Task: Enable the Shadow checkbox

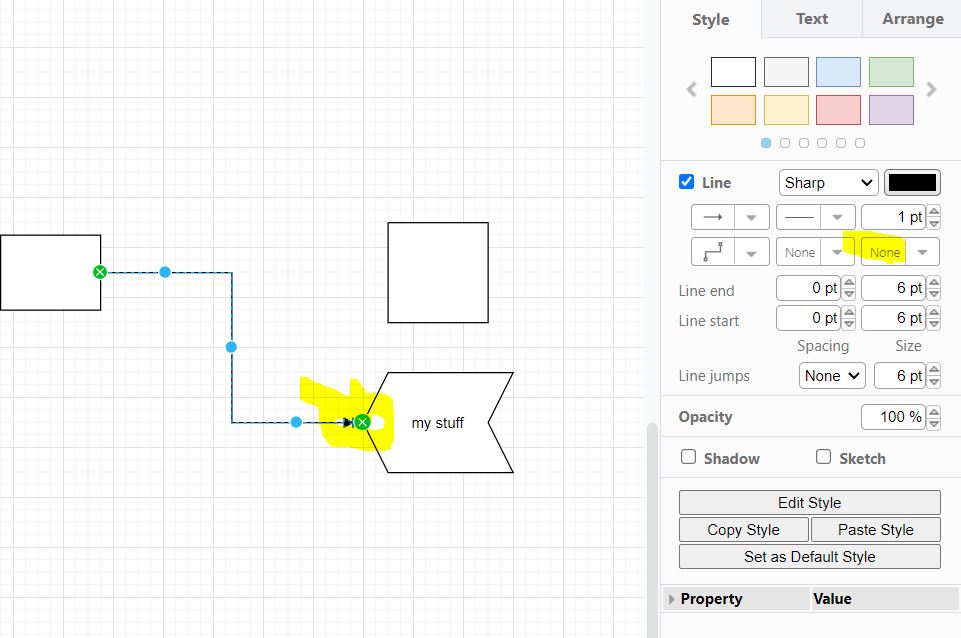Action: pos(688,457)
